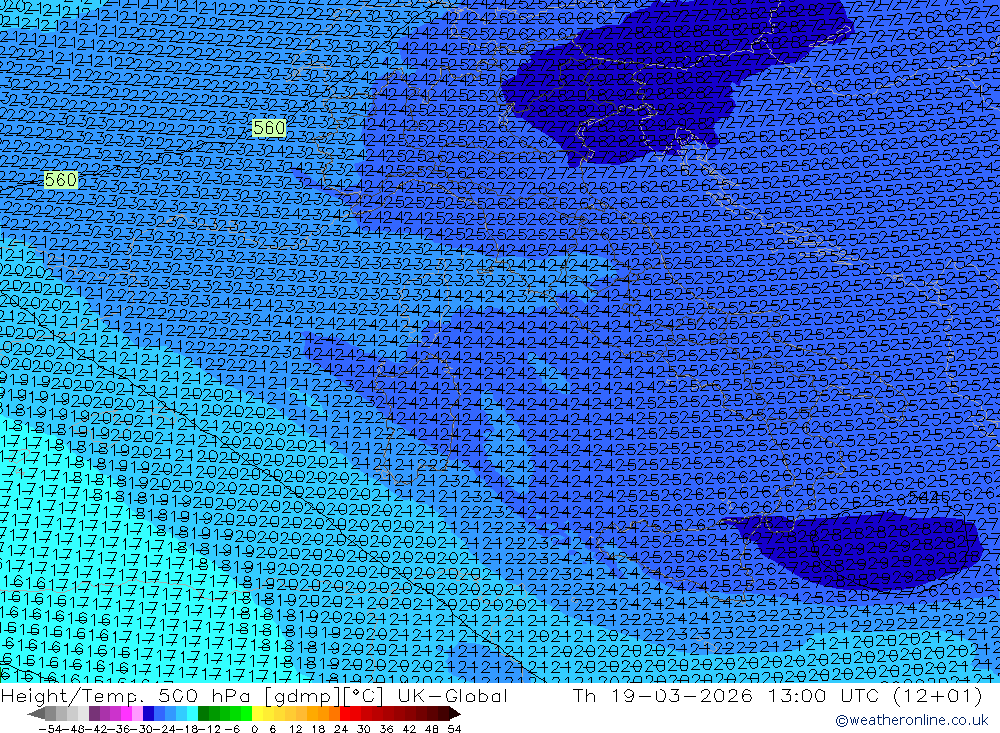
Task: Click the left gray arrow end of color scale
Action: [36, 714]
